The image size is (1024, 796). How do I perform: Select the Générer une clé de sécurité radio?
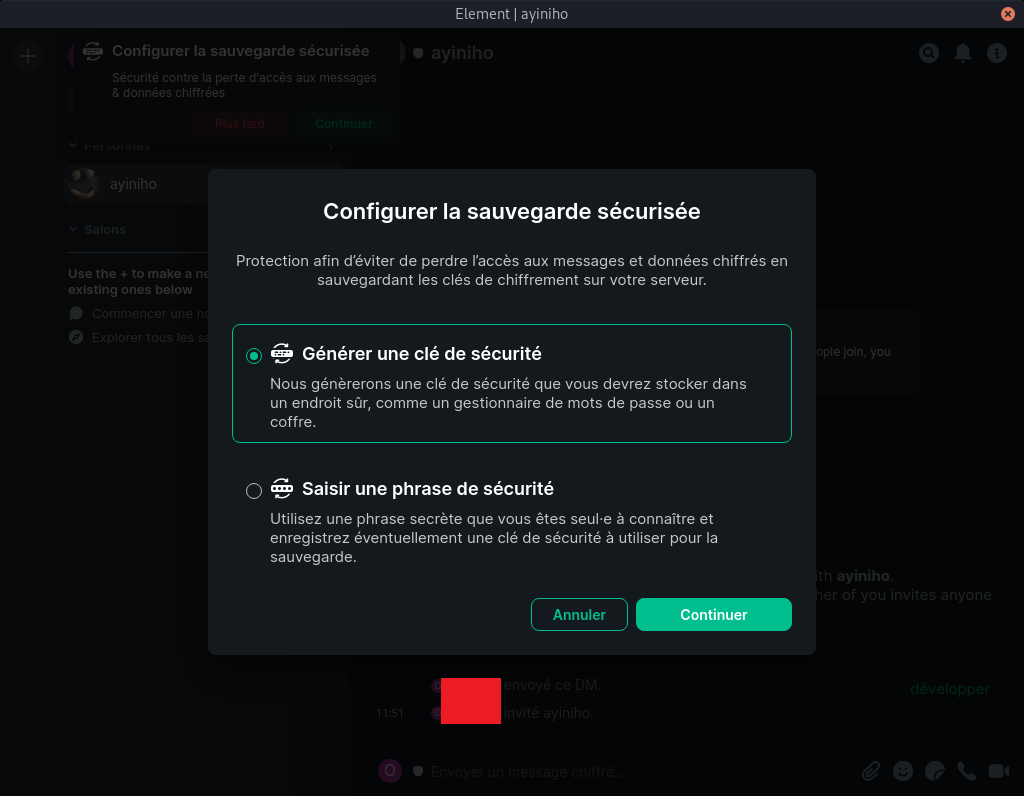tap(254, 355)
